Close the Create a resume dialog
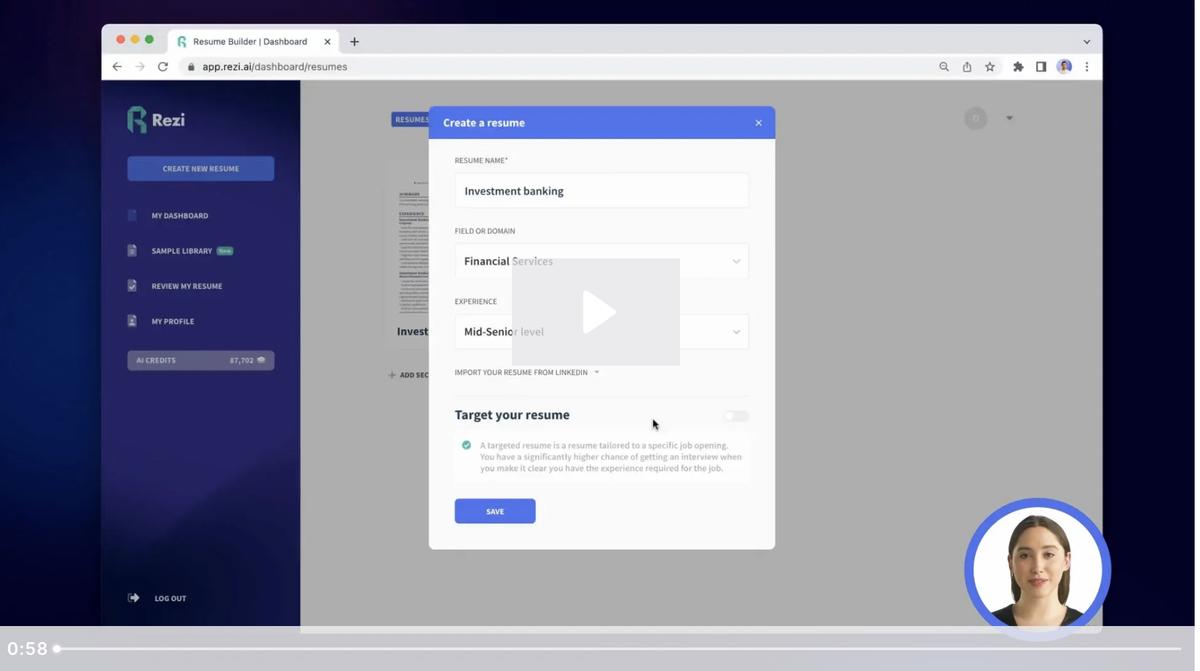The width and height of the screenshot is (1200, 671). click(758, 123)
